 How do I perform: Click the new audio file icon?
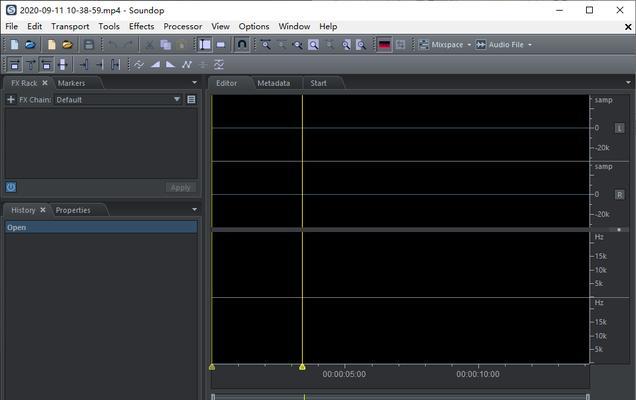point(15,45)
